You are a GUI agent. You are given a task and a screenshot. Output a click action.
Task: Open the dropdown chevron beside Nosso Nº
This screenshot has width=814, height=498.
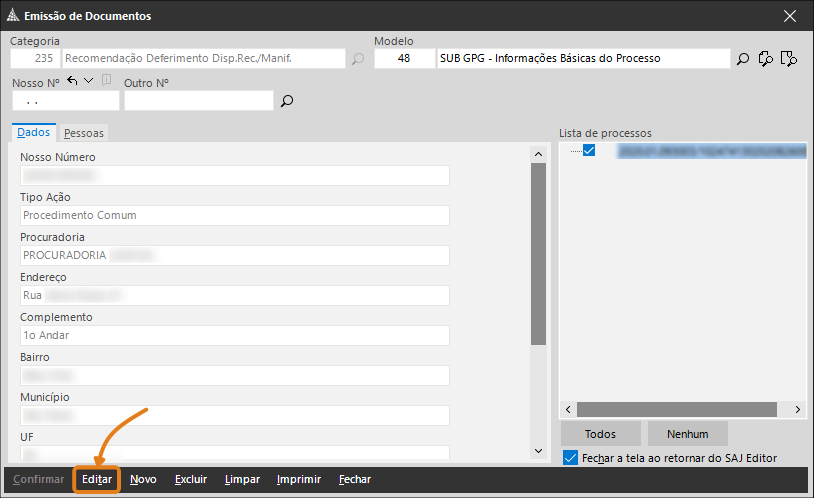[88, 81]
